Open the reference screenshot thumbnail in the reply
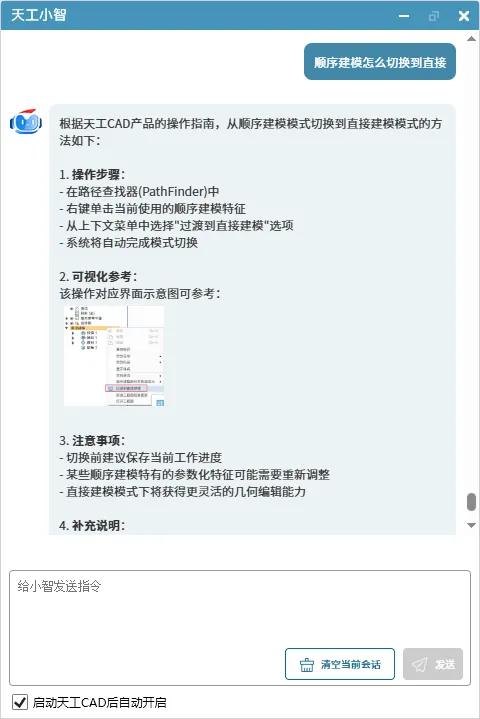 coord(114,356)
